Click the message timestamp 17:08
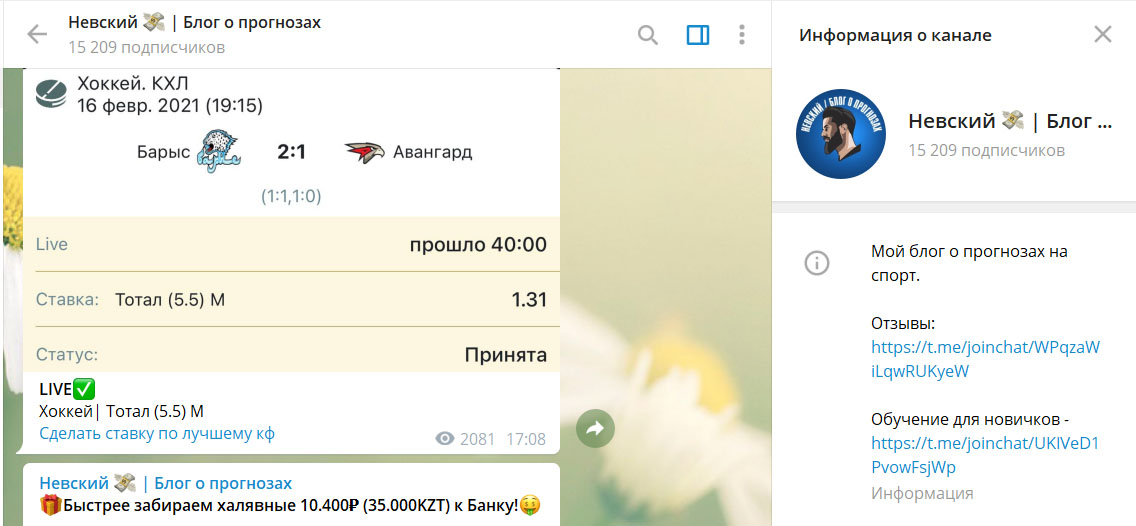This screenshot has width=1136, height=526. (x=526, y=439)
